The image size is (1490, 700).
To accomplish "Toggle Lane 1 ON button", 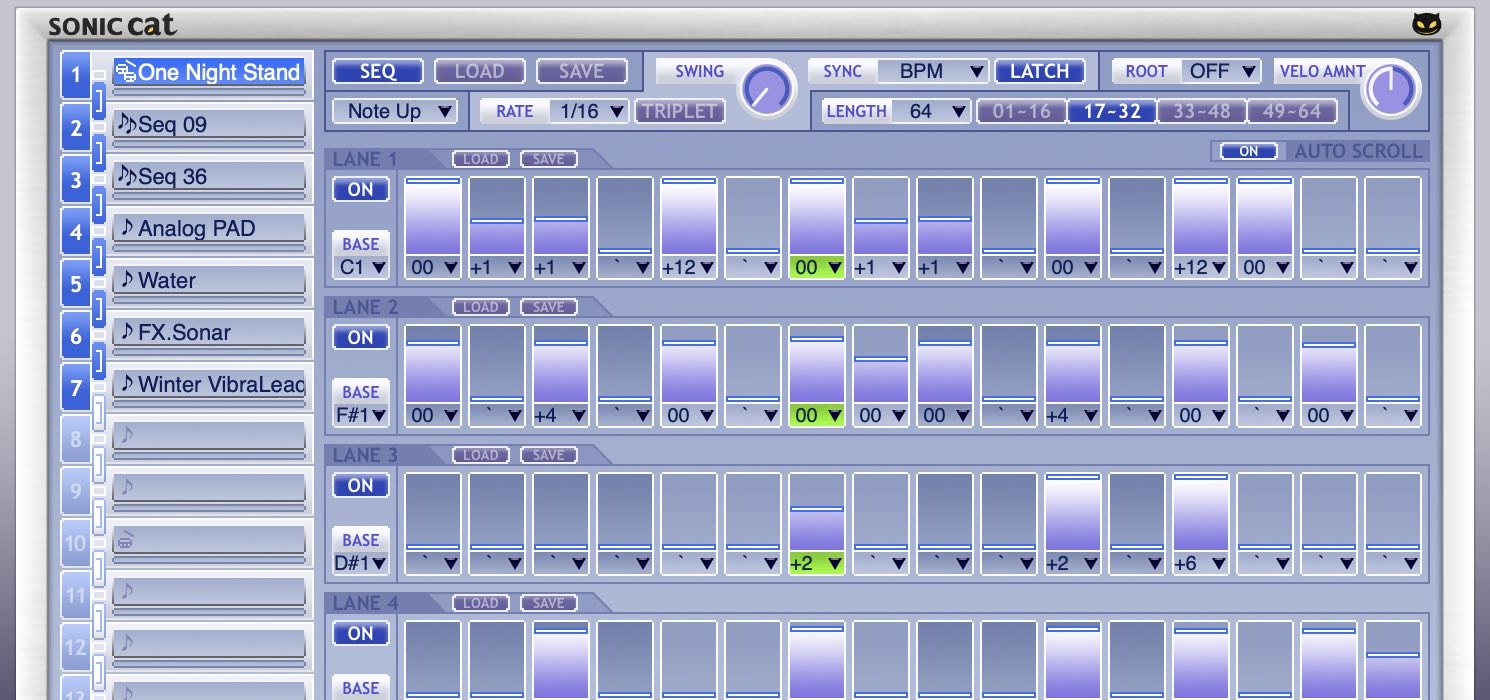I will (360, 190).
